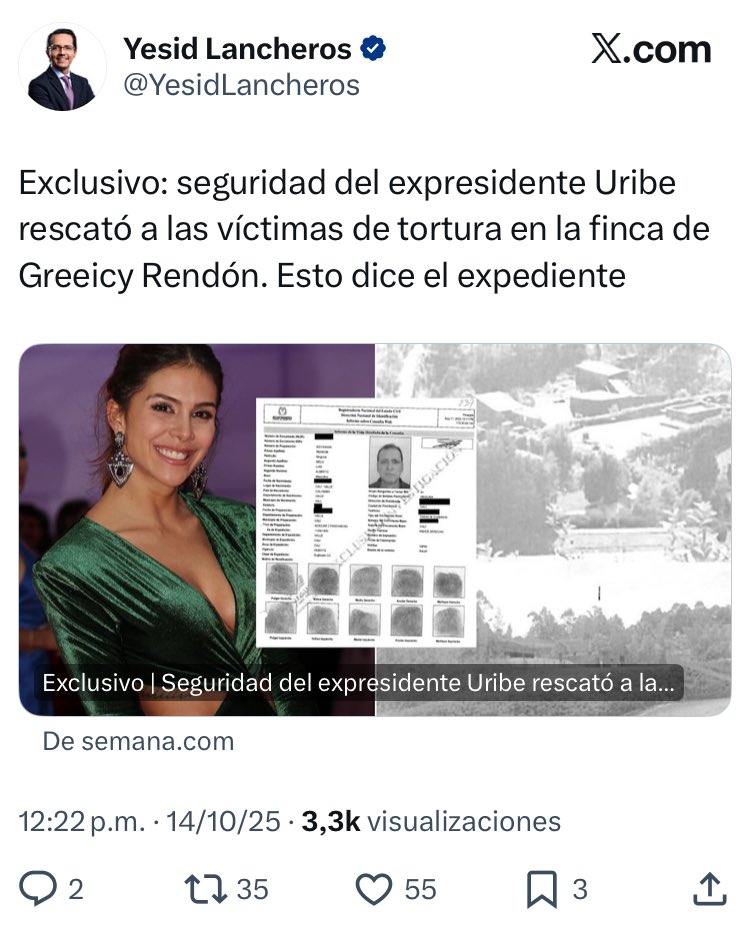This screenshot has height=934, width=749.
Task: View the 35 reposts count
Action: click(x=253, y=889)
